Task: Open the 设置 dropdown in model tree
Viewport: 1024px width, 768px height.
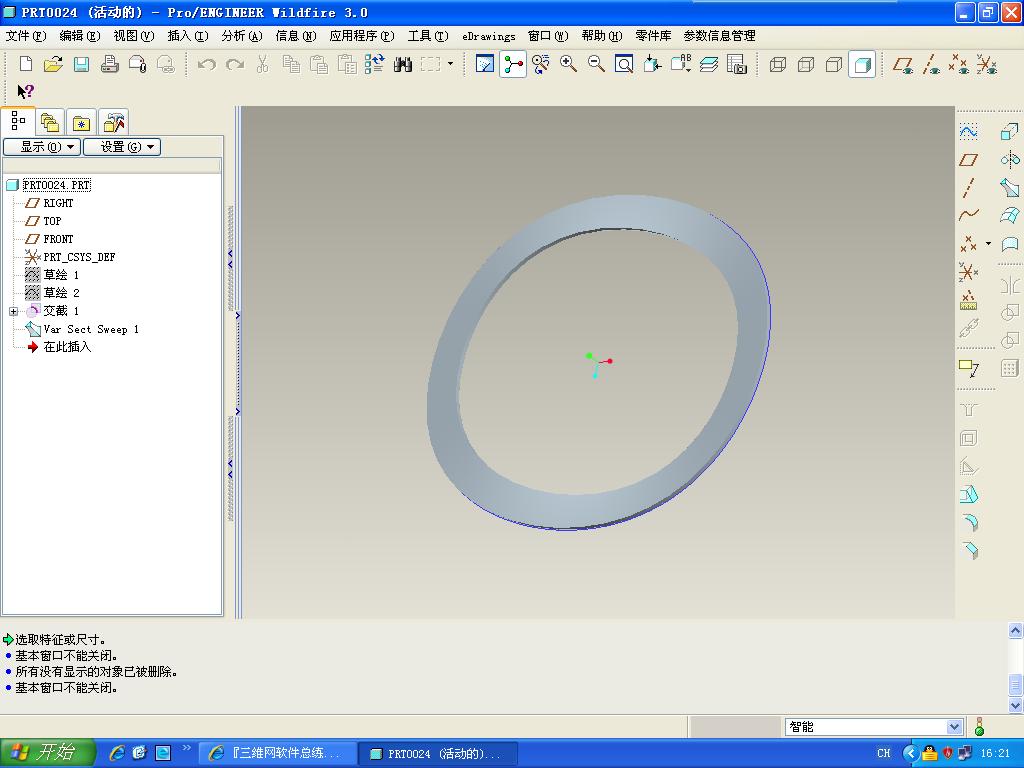Action: [x=122, y=147]
